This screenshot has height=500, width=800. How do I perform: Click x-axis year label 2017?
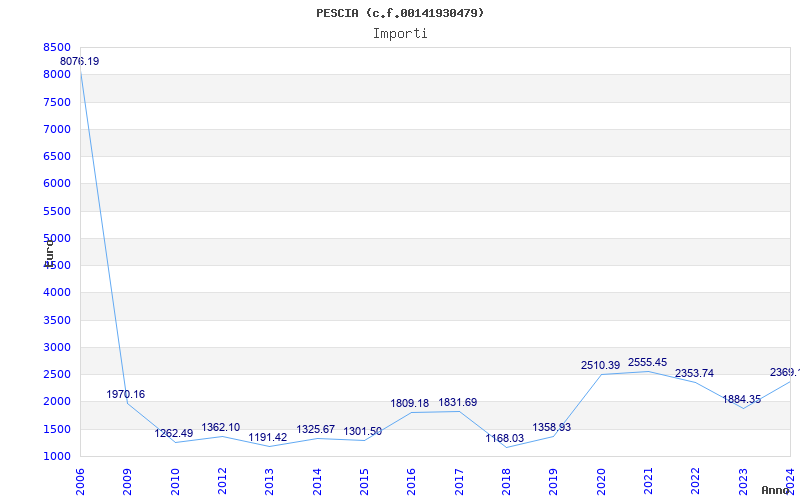pyautogui.click(x=459, y=482)
